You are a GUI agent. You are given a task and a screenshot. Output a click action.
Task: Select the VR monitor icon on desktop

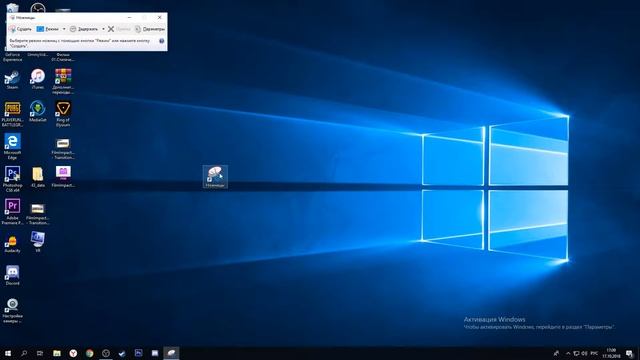pos(38,242)
